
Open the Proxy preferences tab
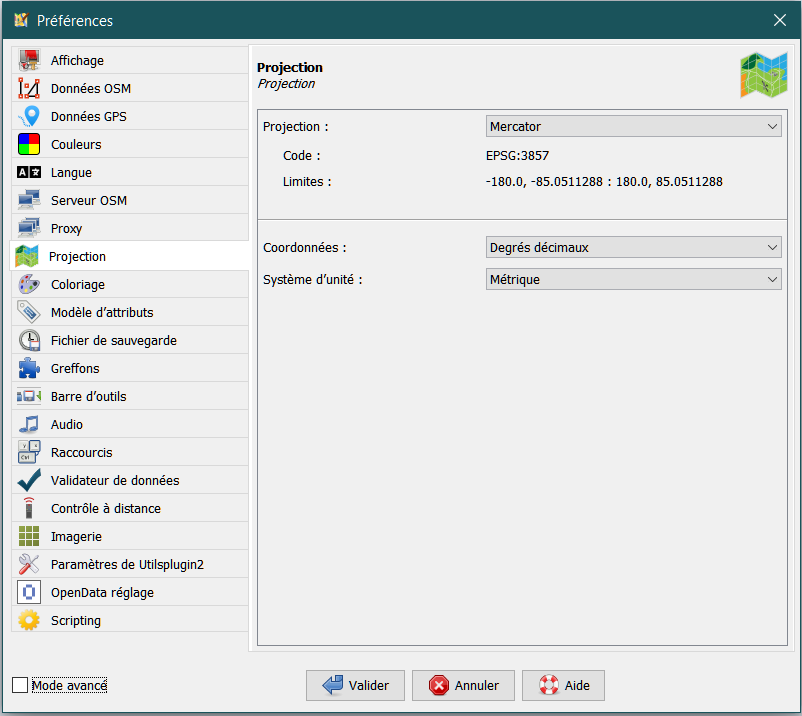point(66,228)
